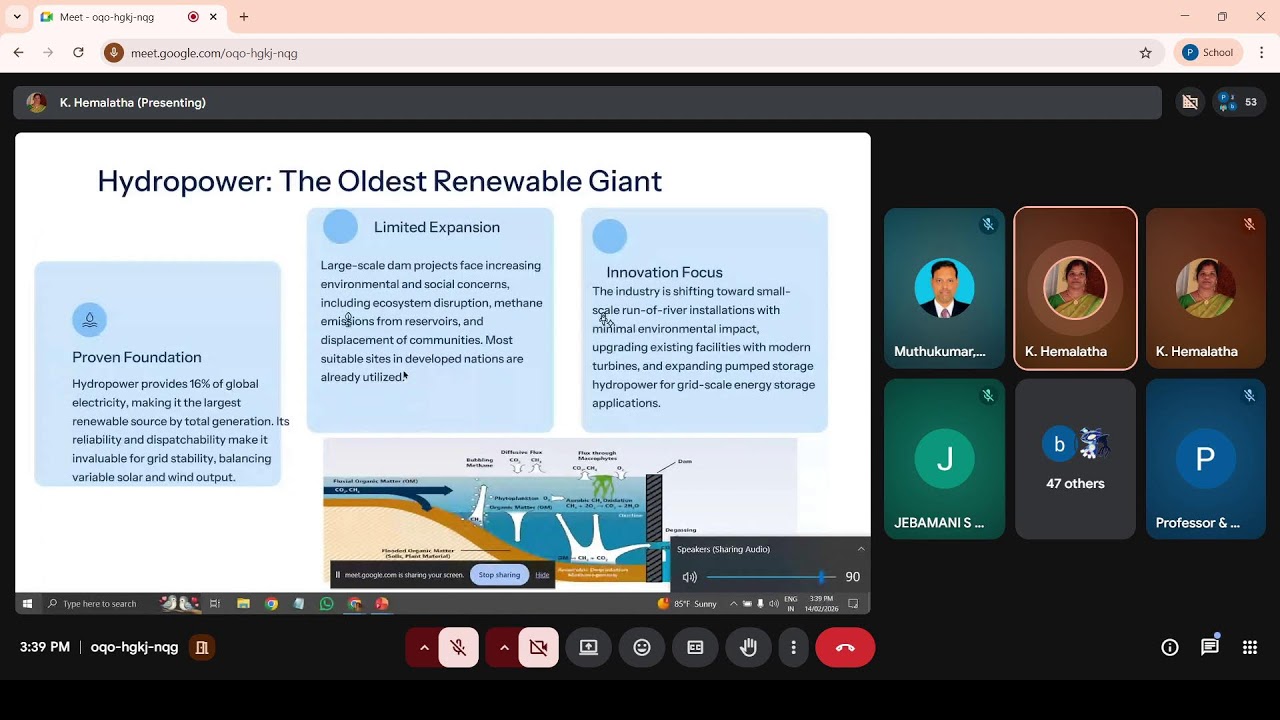Open the send reaction emoji button
Image resolution: width=1280 pixels, height=720 pixels.
click(x=642, y=648)
